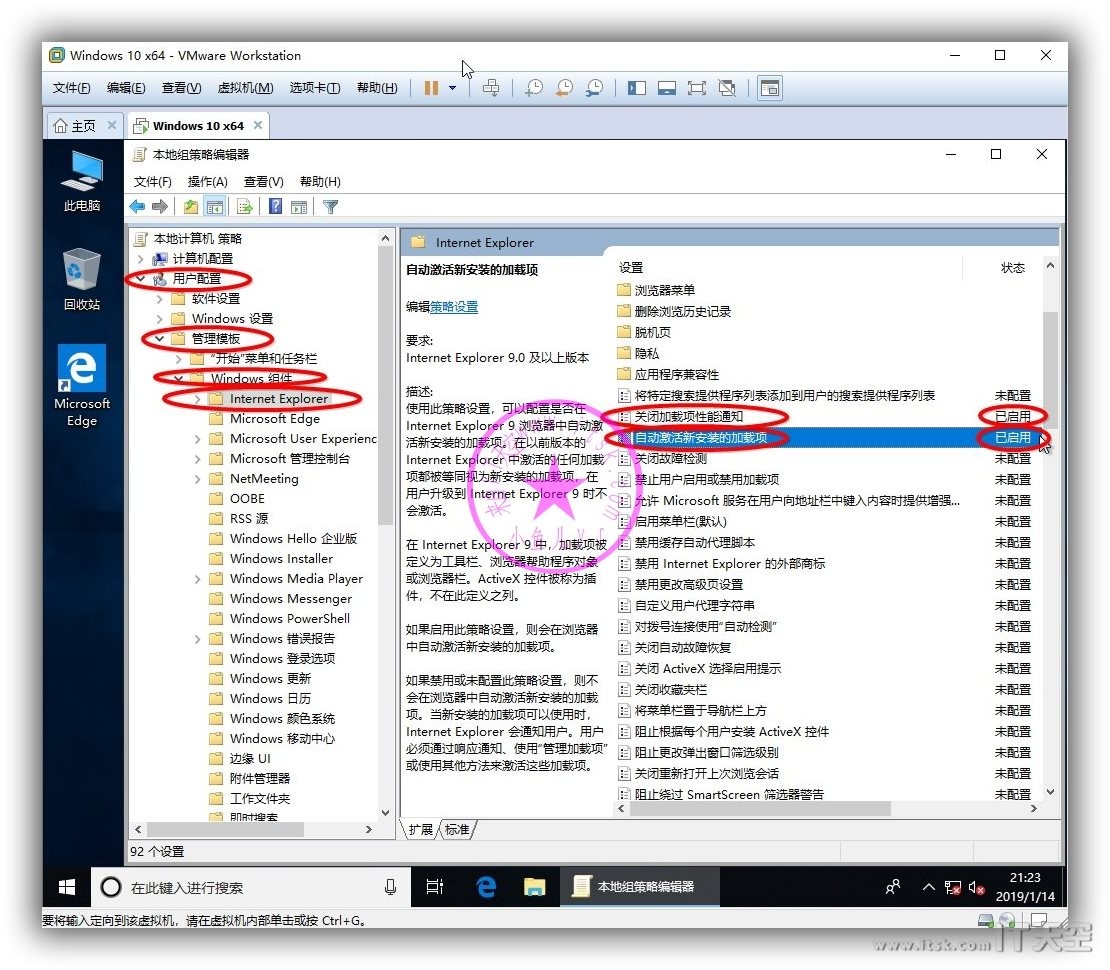Image resolution: width=1110 pixels, height=970 pixels.
Task: Click the Windows Start button
Action: click(x=67, y=887)
